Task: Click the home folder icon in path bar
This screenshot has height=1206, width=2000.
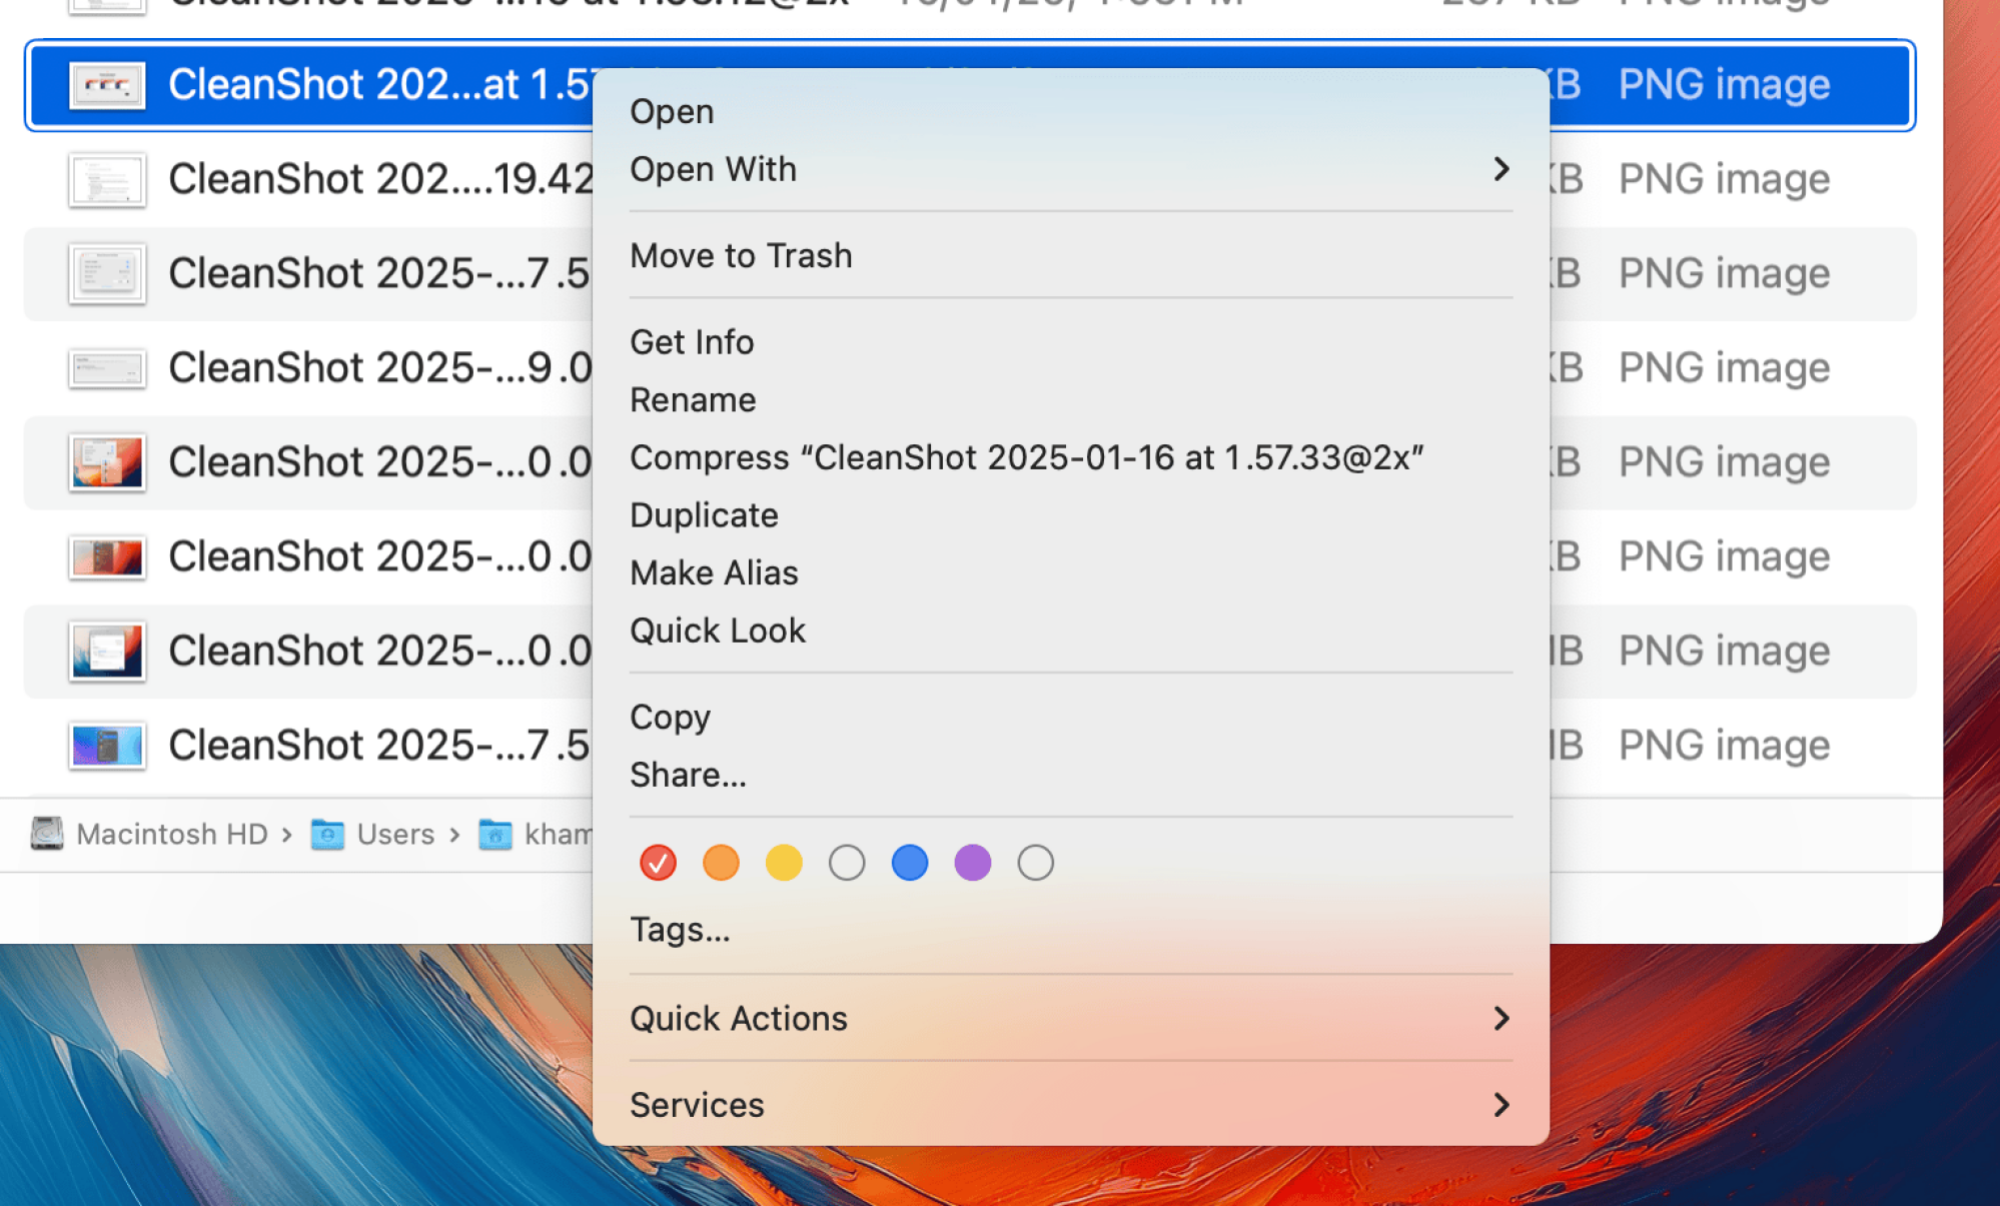Action: coord(495,834)
